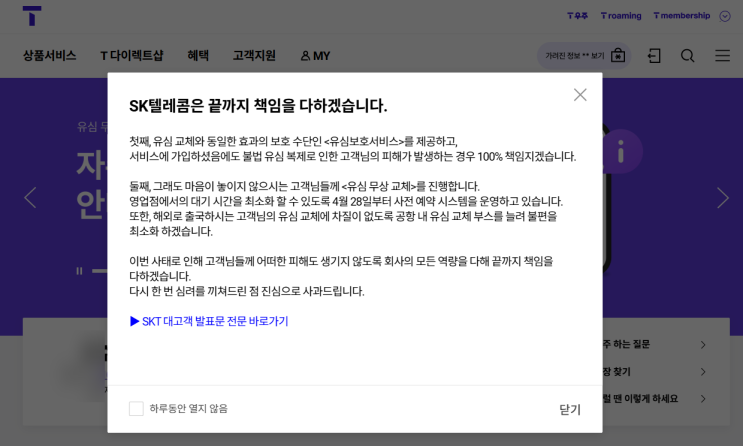Check 하루동안 열지 않음 checkbox
This screenshot has height=446, width=743.
point(136,409)
